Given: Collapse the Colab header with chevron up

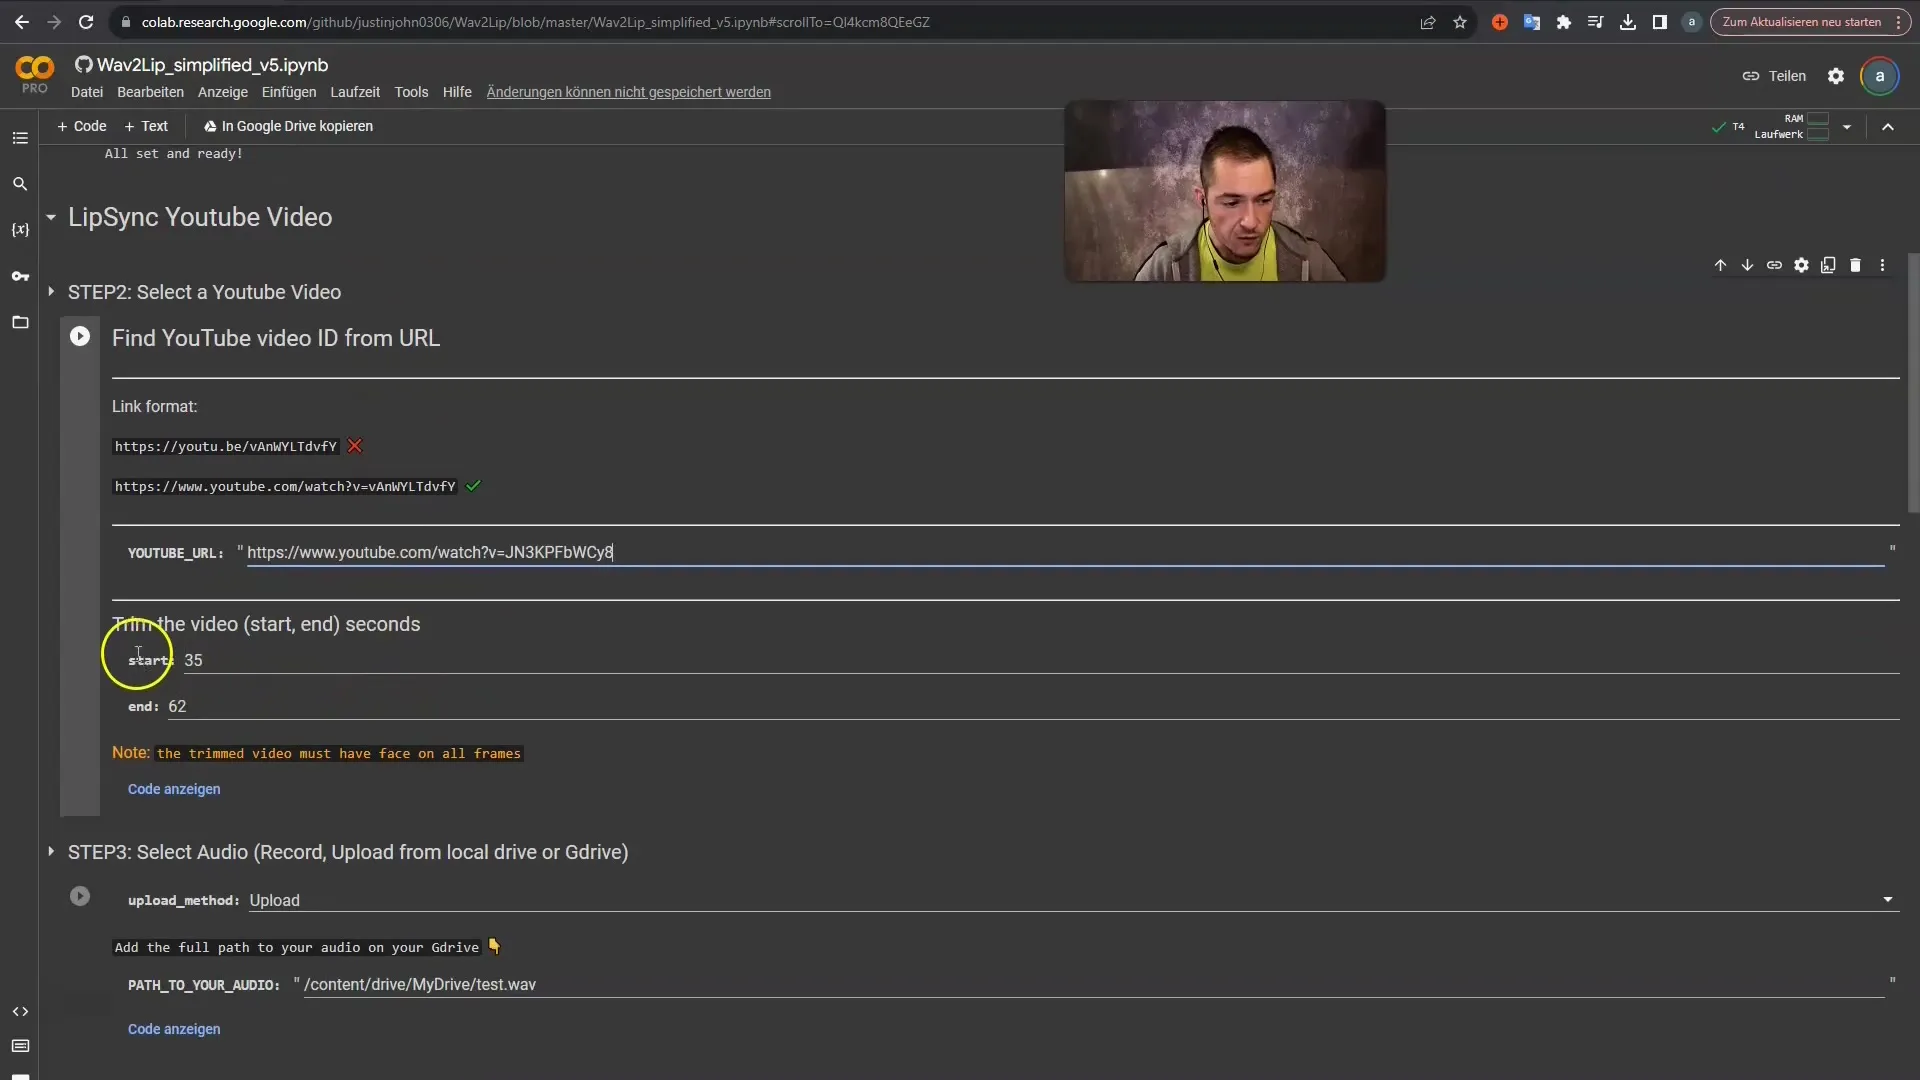Looking at the screenshot, I should pos(1888,127).
